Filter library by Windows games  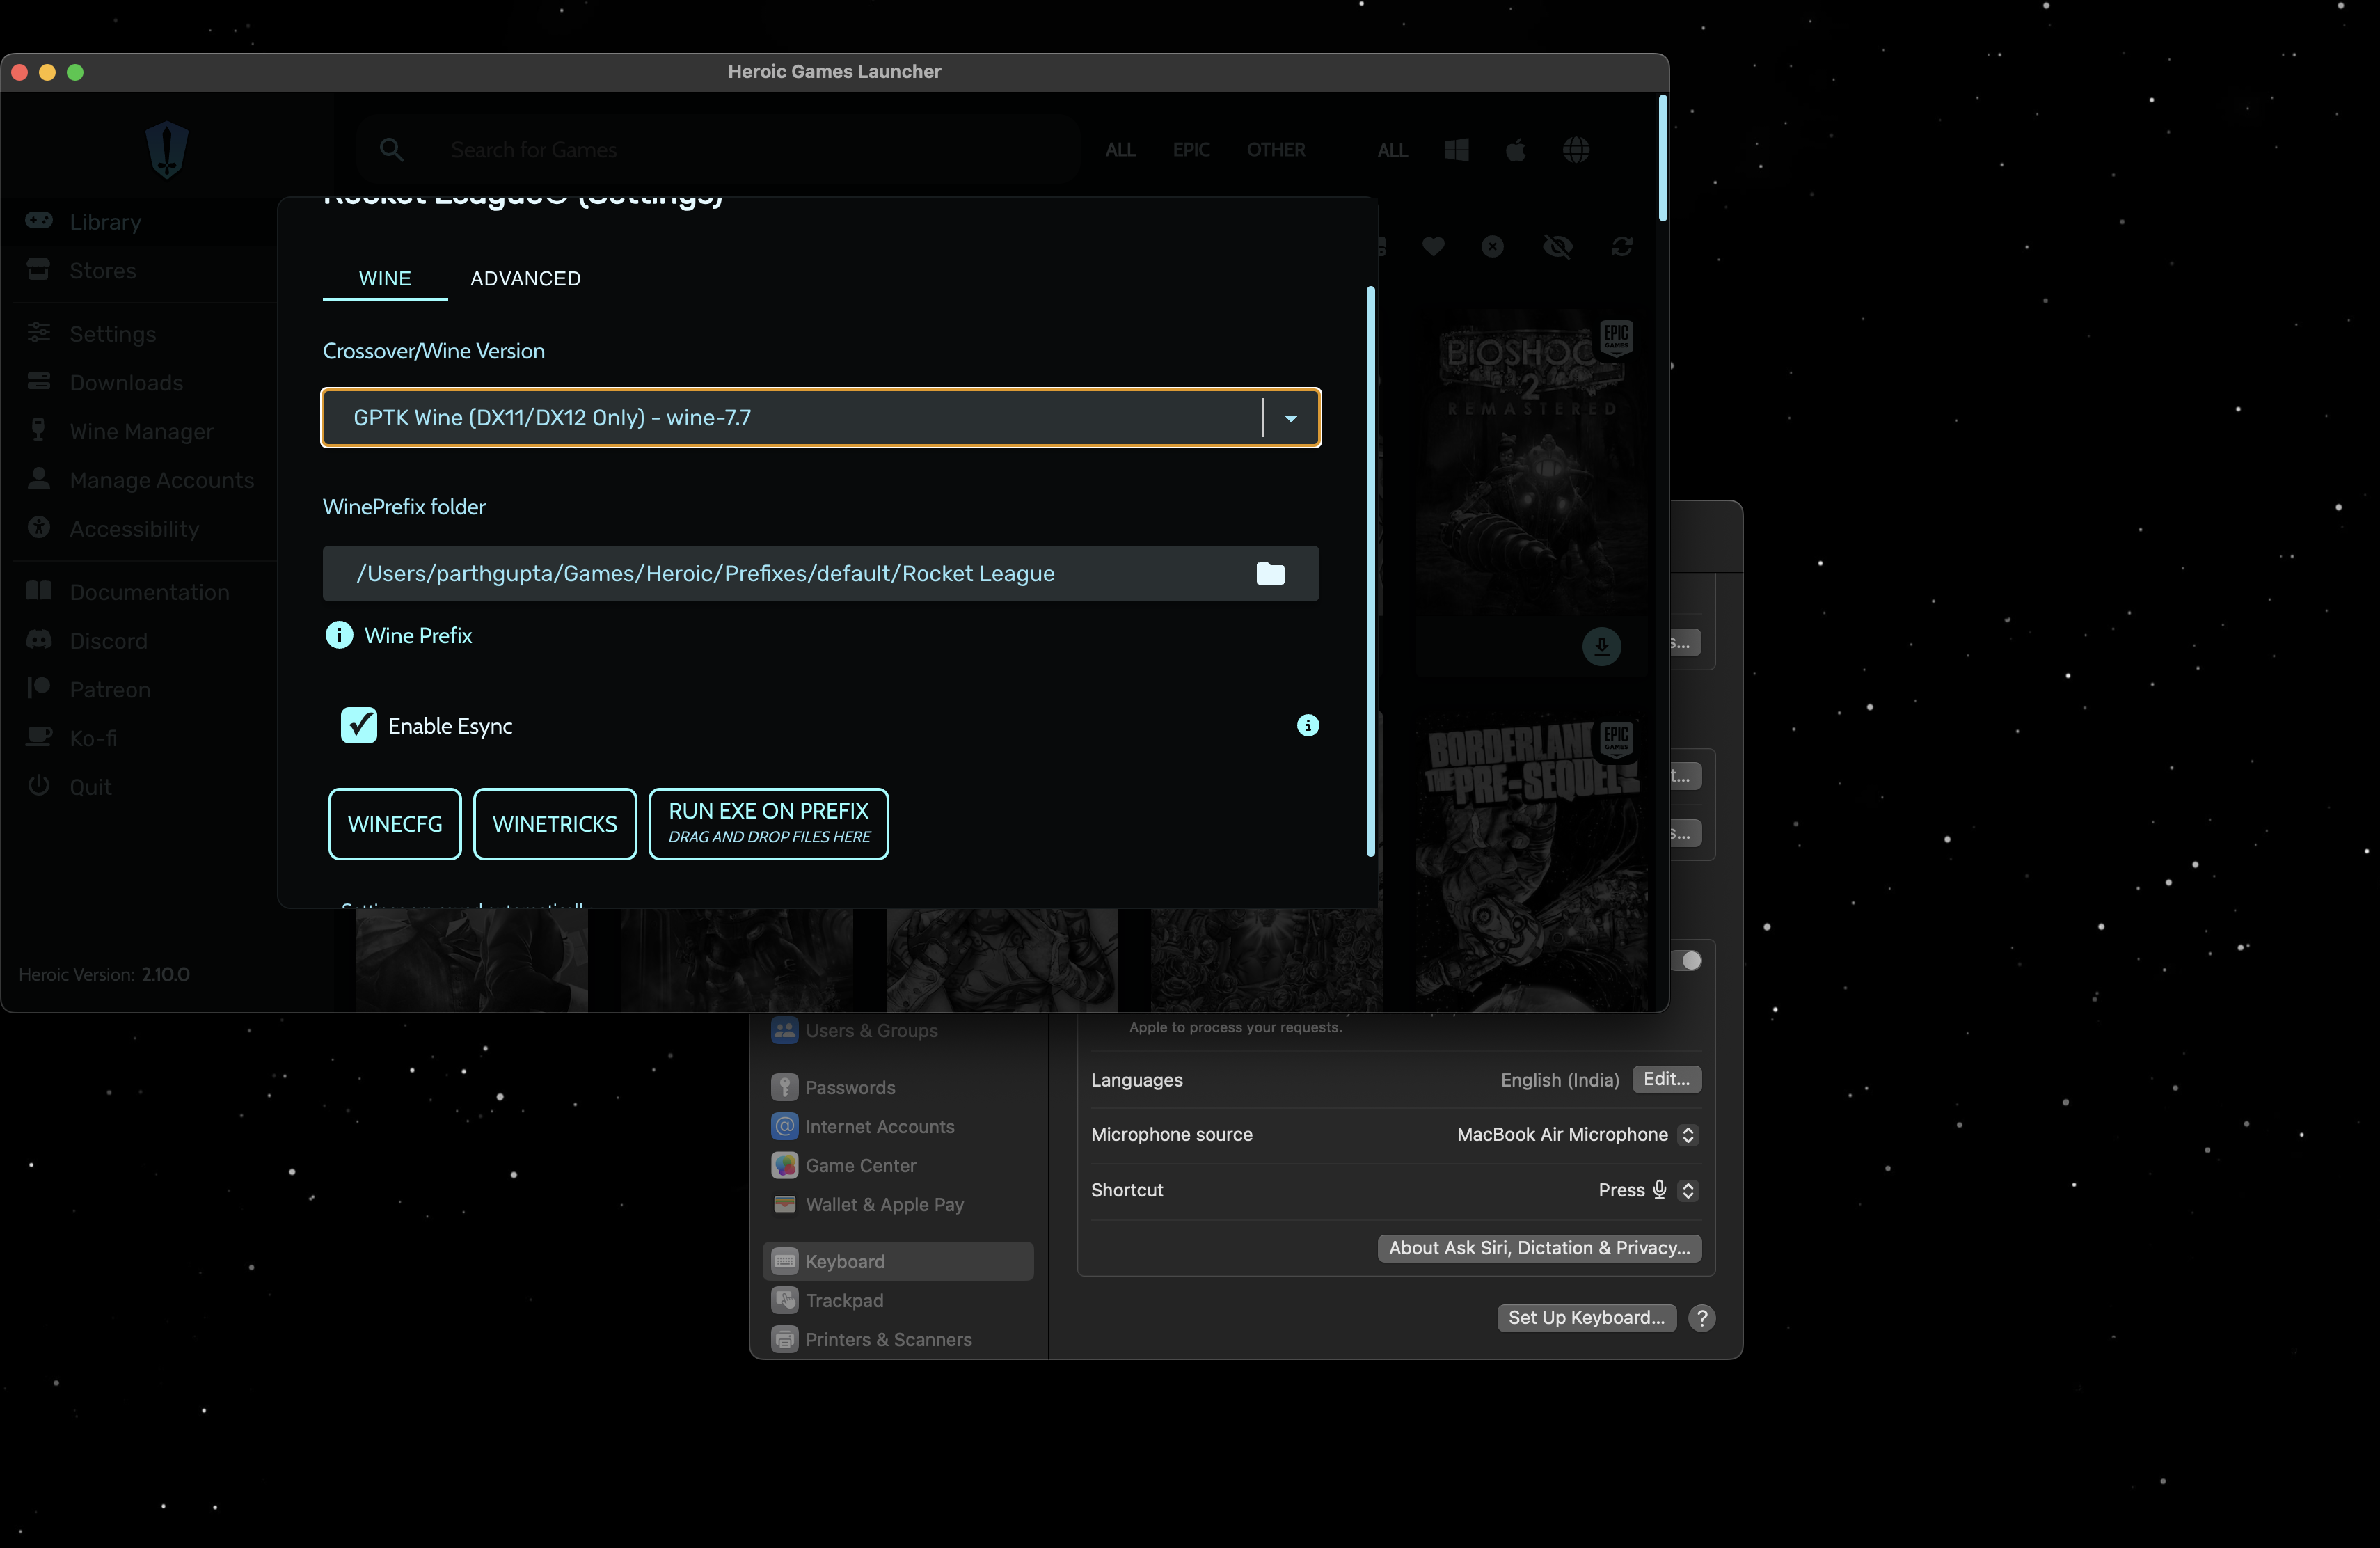point(1456,149)
